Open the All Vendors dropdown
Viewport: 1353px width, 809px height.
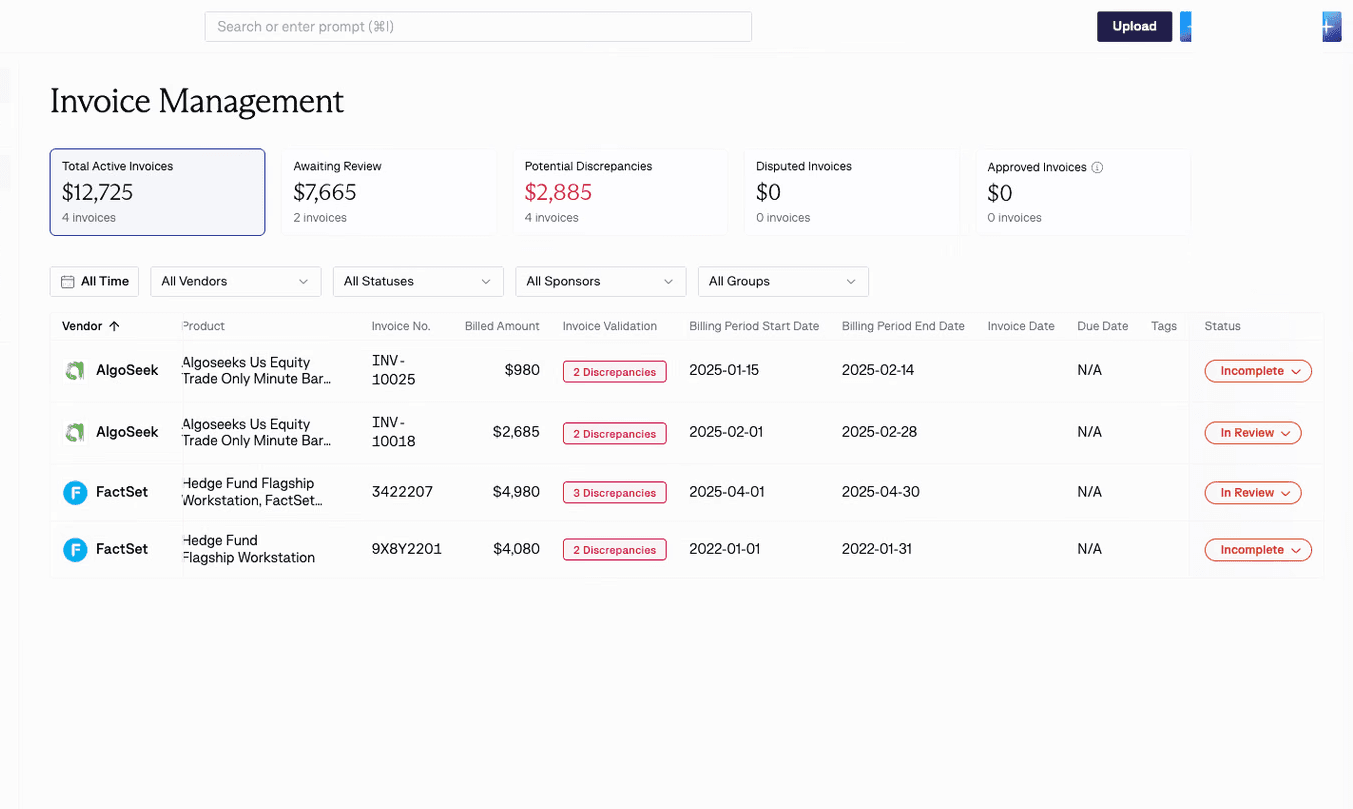pos(236,282)
